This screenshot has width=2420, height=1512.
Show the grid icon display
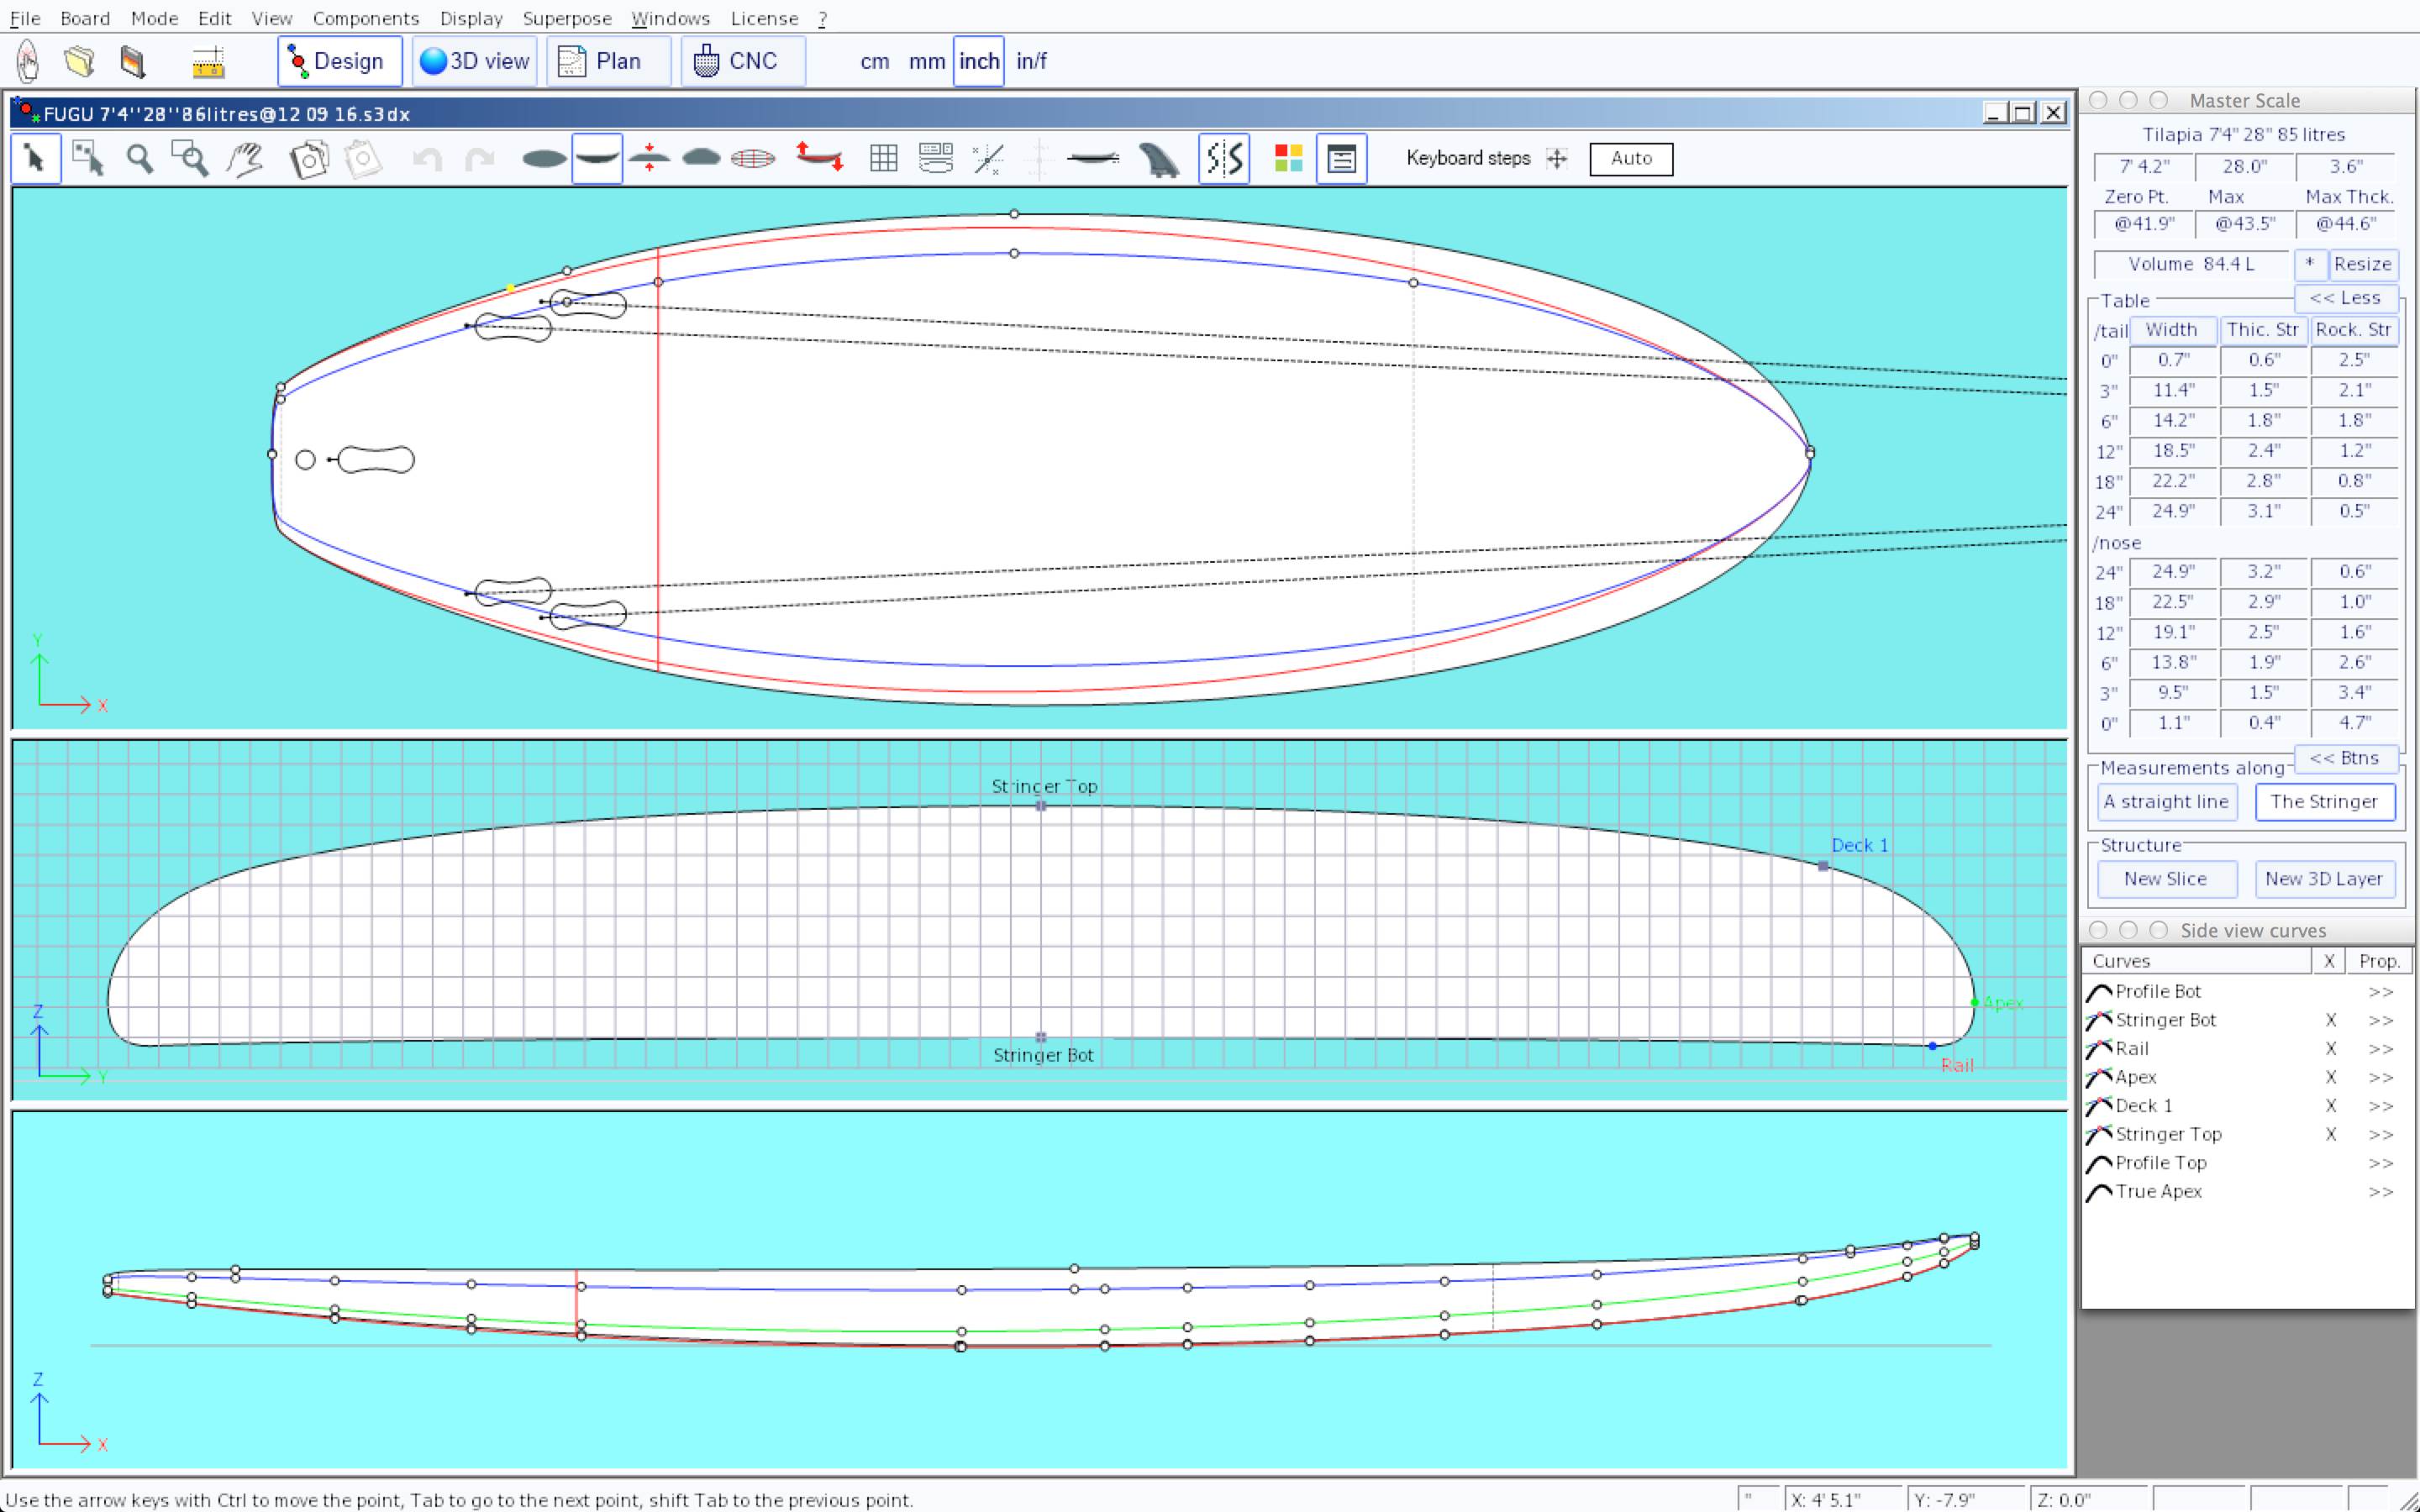point(883,159)
